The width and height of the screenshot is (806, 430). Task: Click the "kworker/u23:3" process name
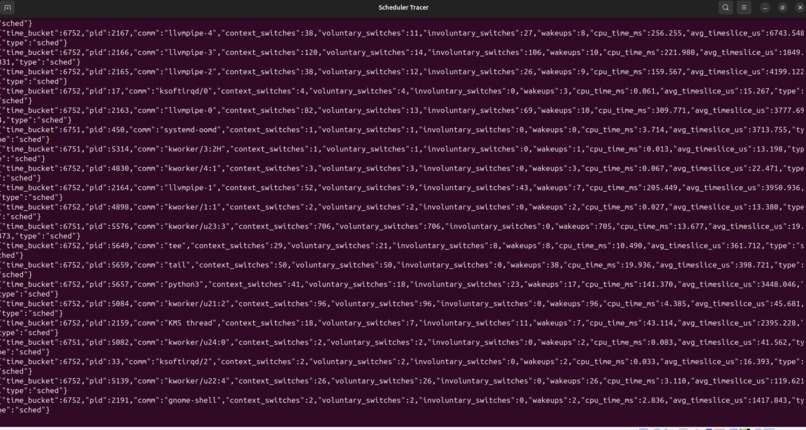[196, 227]
